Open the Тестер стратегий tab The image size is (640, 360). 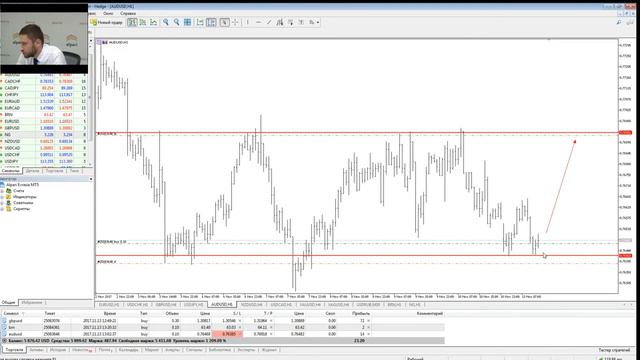(614, 350)
